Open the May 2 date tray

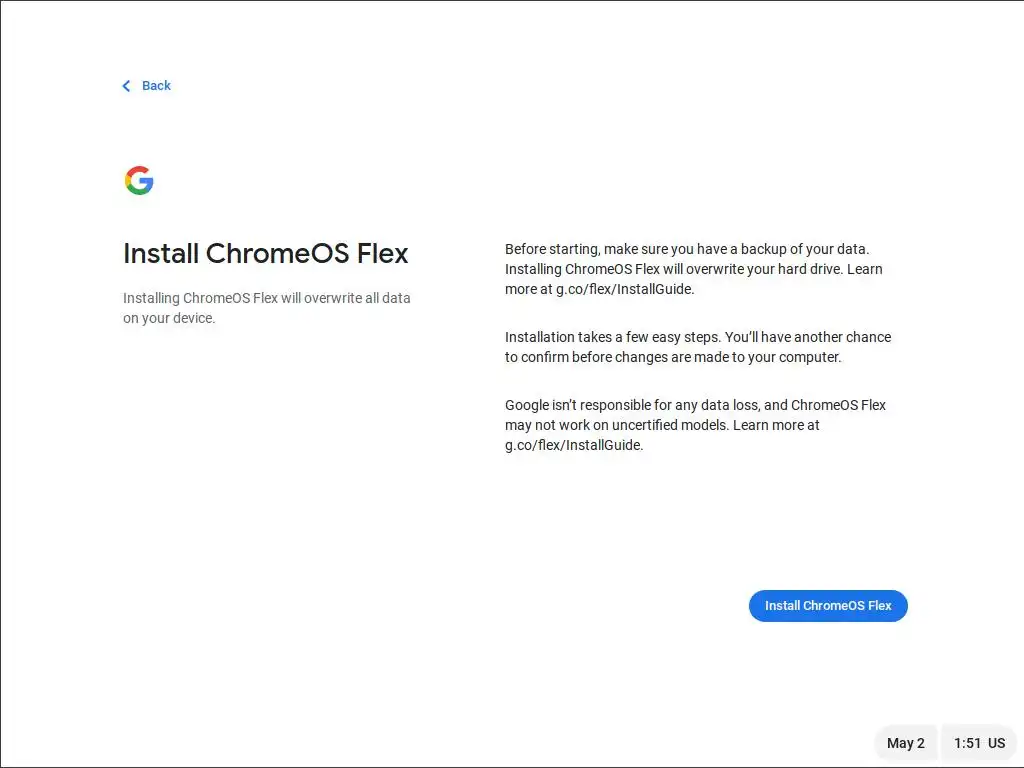905,743
